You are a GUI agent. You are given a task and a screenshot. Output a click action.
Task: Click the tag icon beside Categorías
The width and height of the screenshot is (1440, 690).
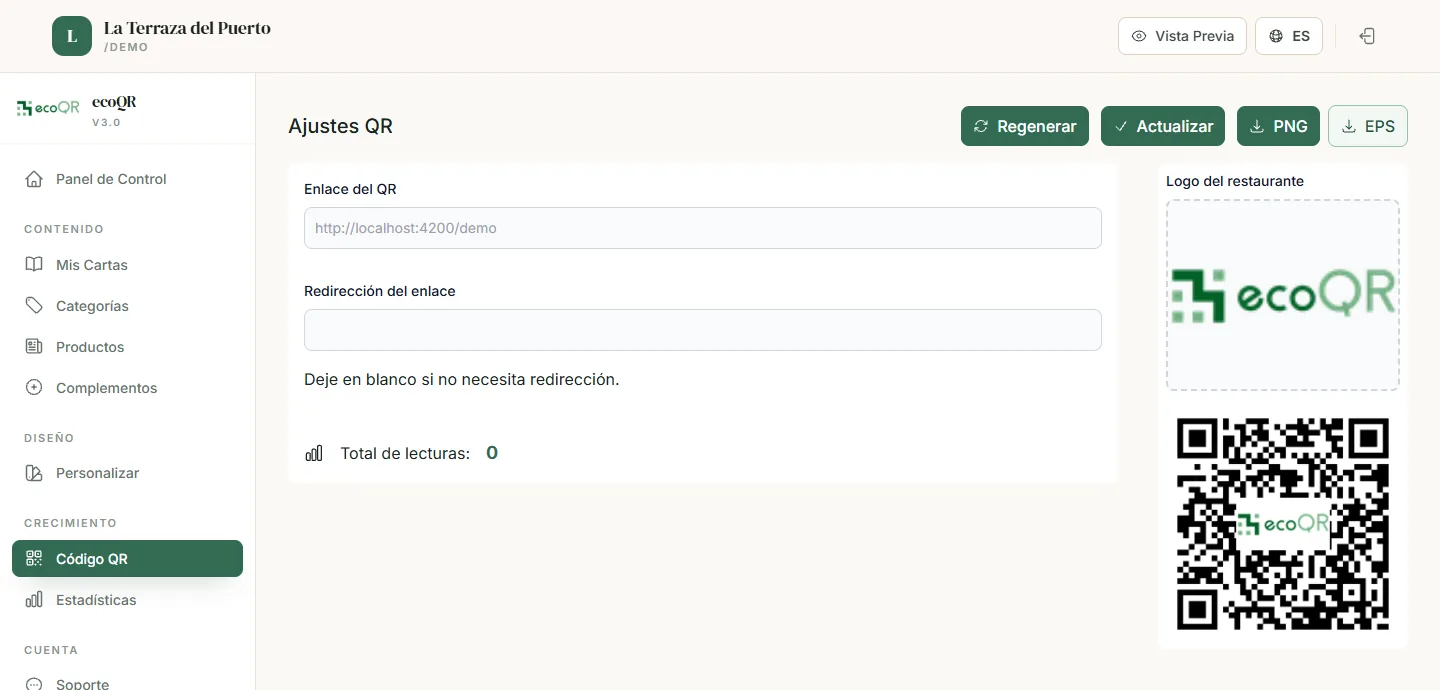(34, 306)
